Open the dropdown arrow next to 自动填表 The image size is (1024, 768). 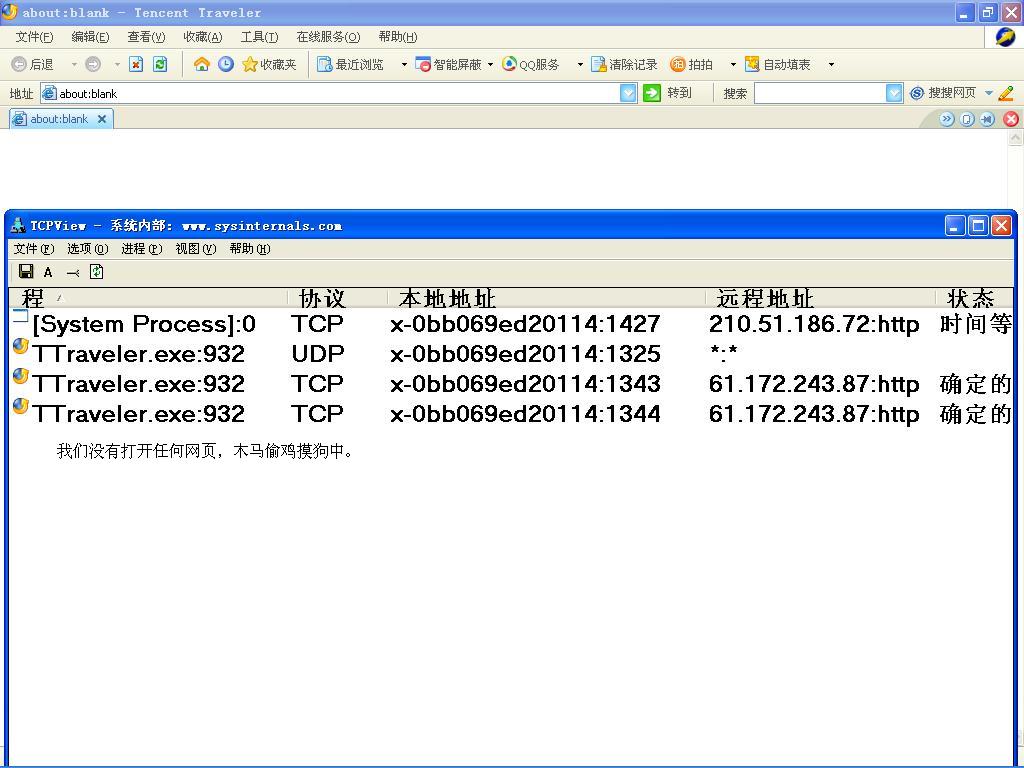(x=831, y=64)
